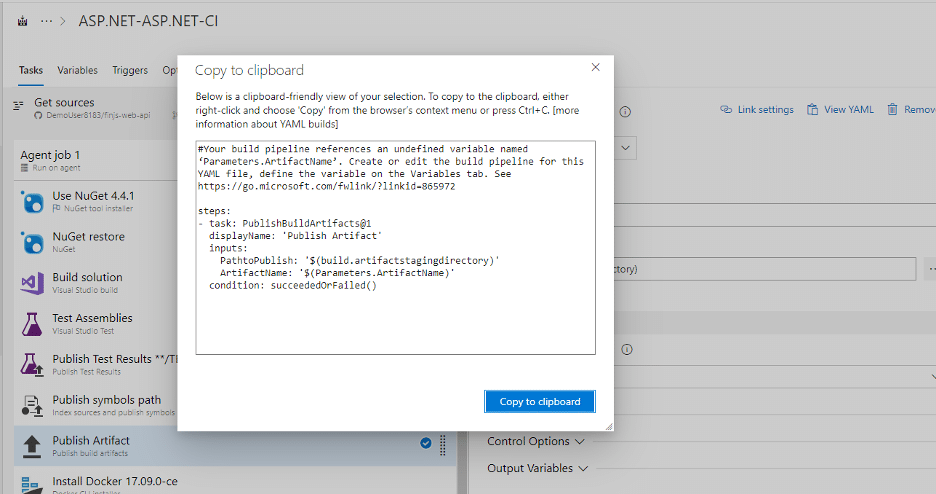Click the Publish Test Results flask icon
The height and width of the screenshot is (494, 936).
(32, 365)
